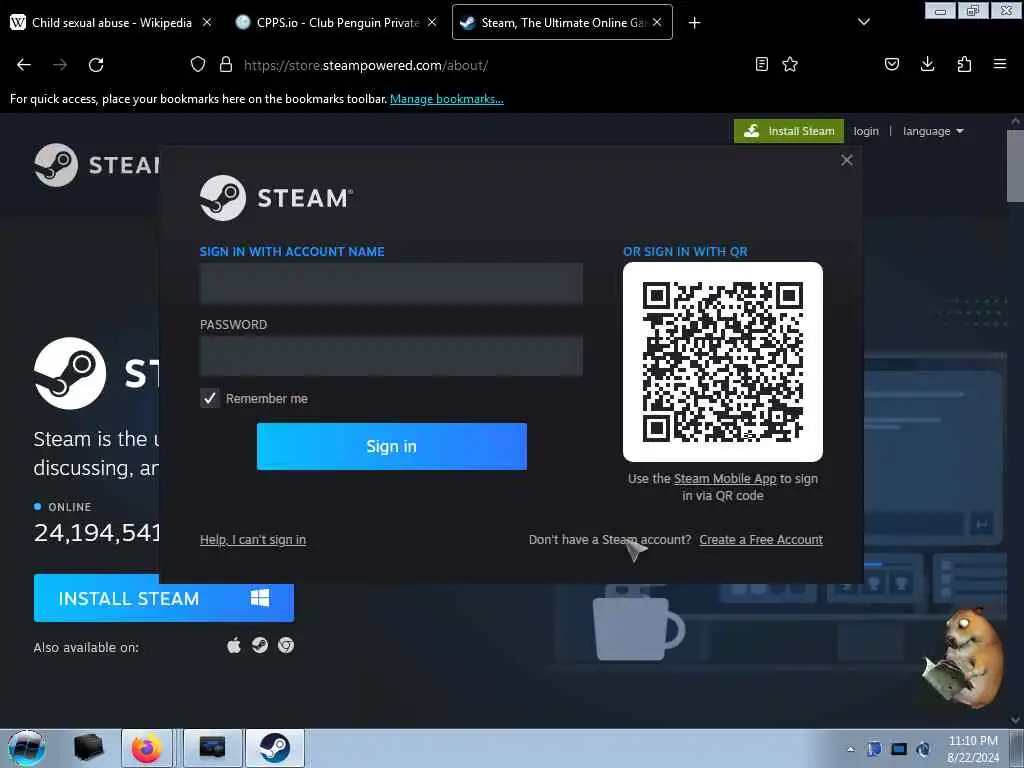Open the Firefox hamburger menu

[1000, 64]
